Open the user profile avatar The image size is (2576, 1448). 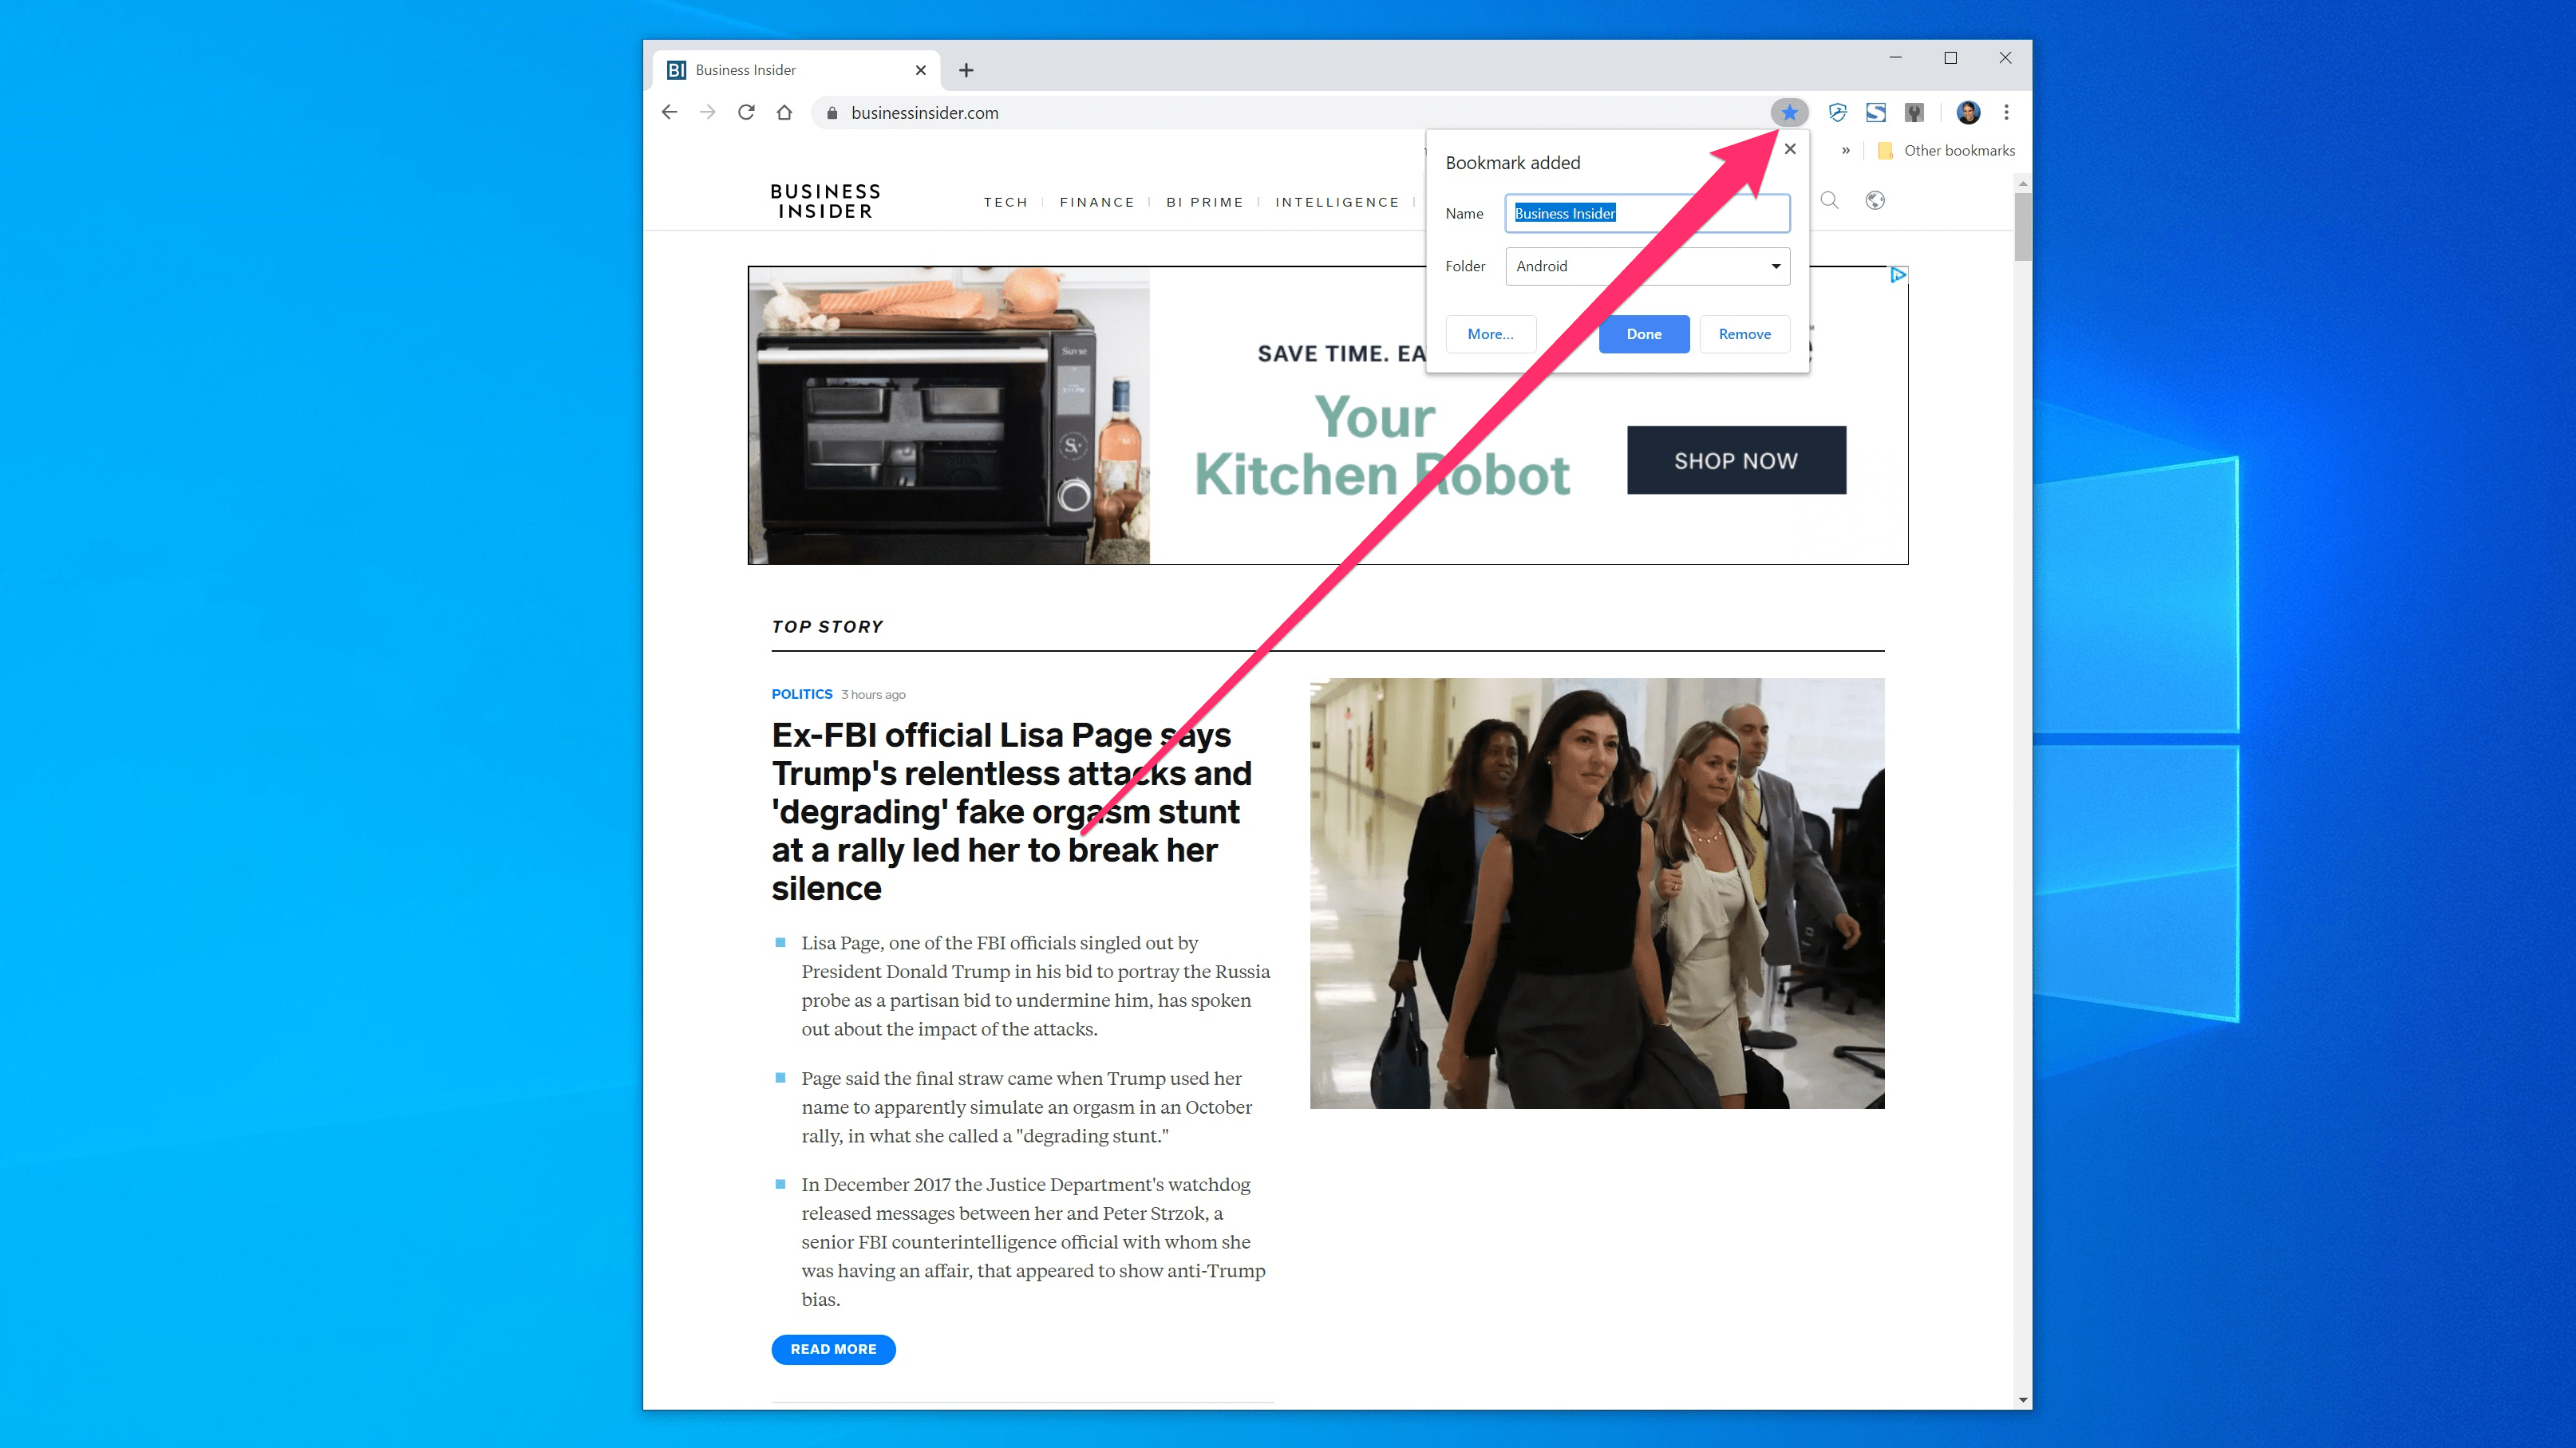[x=1967, y=113]
